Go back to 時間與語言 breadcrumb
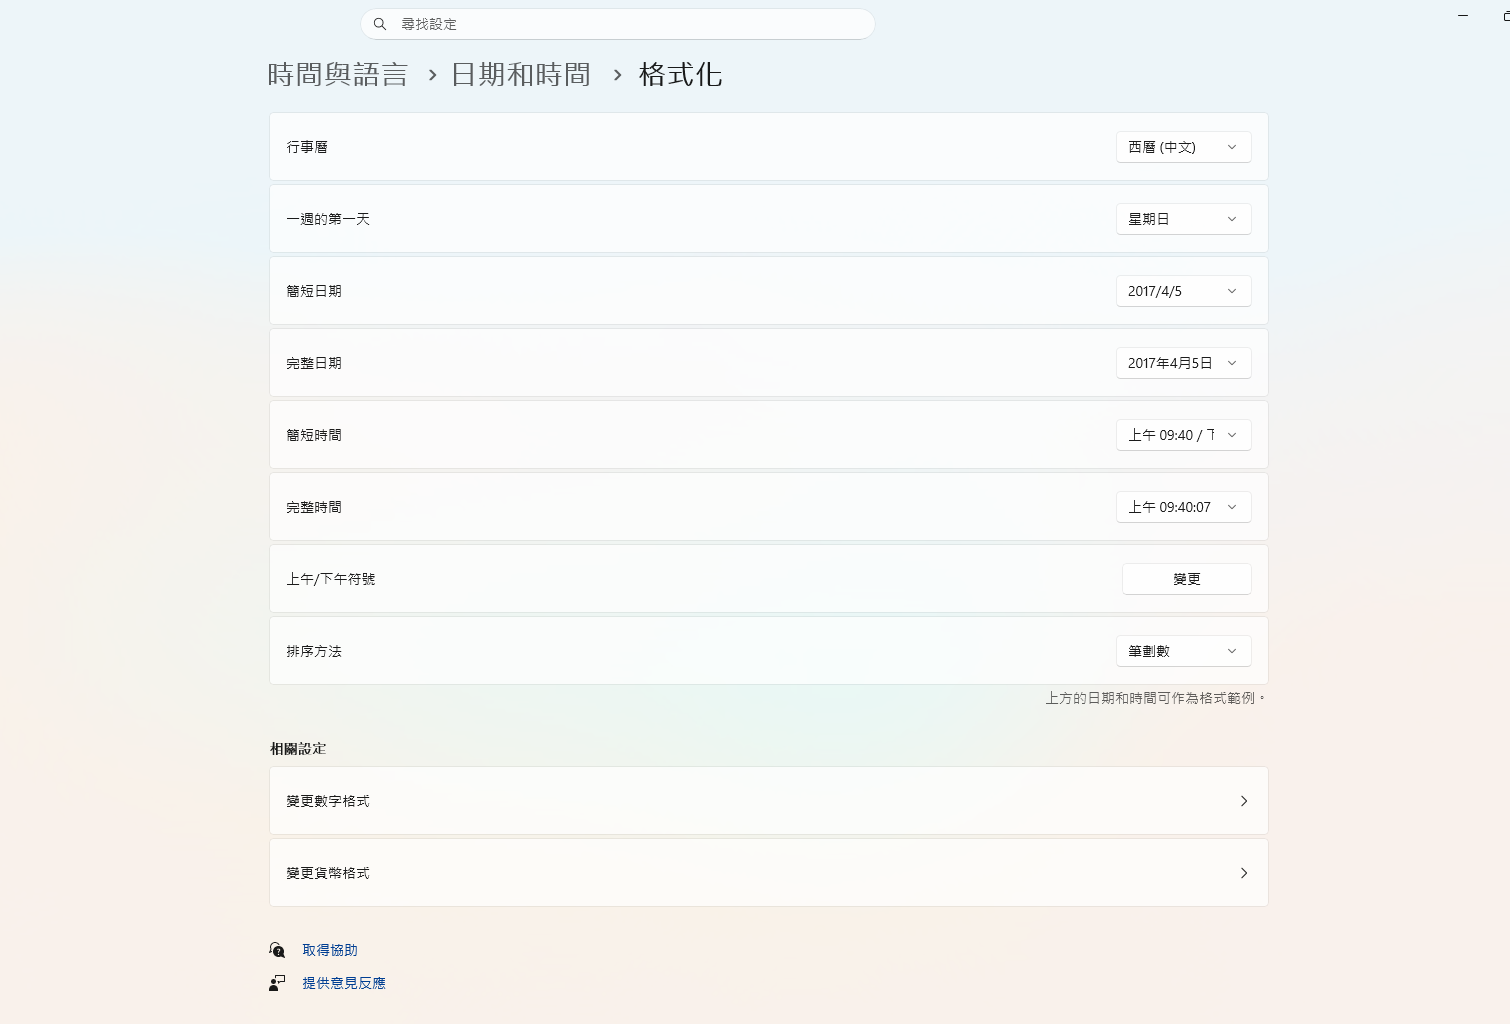Screen dimensions: 1510x1024 point(338,75)
